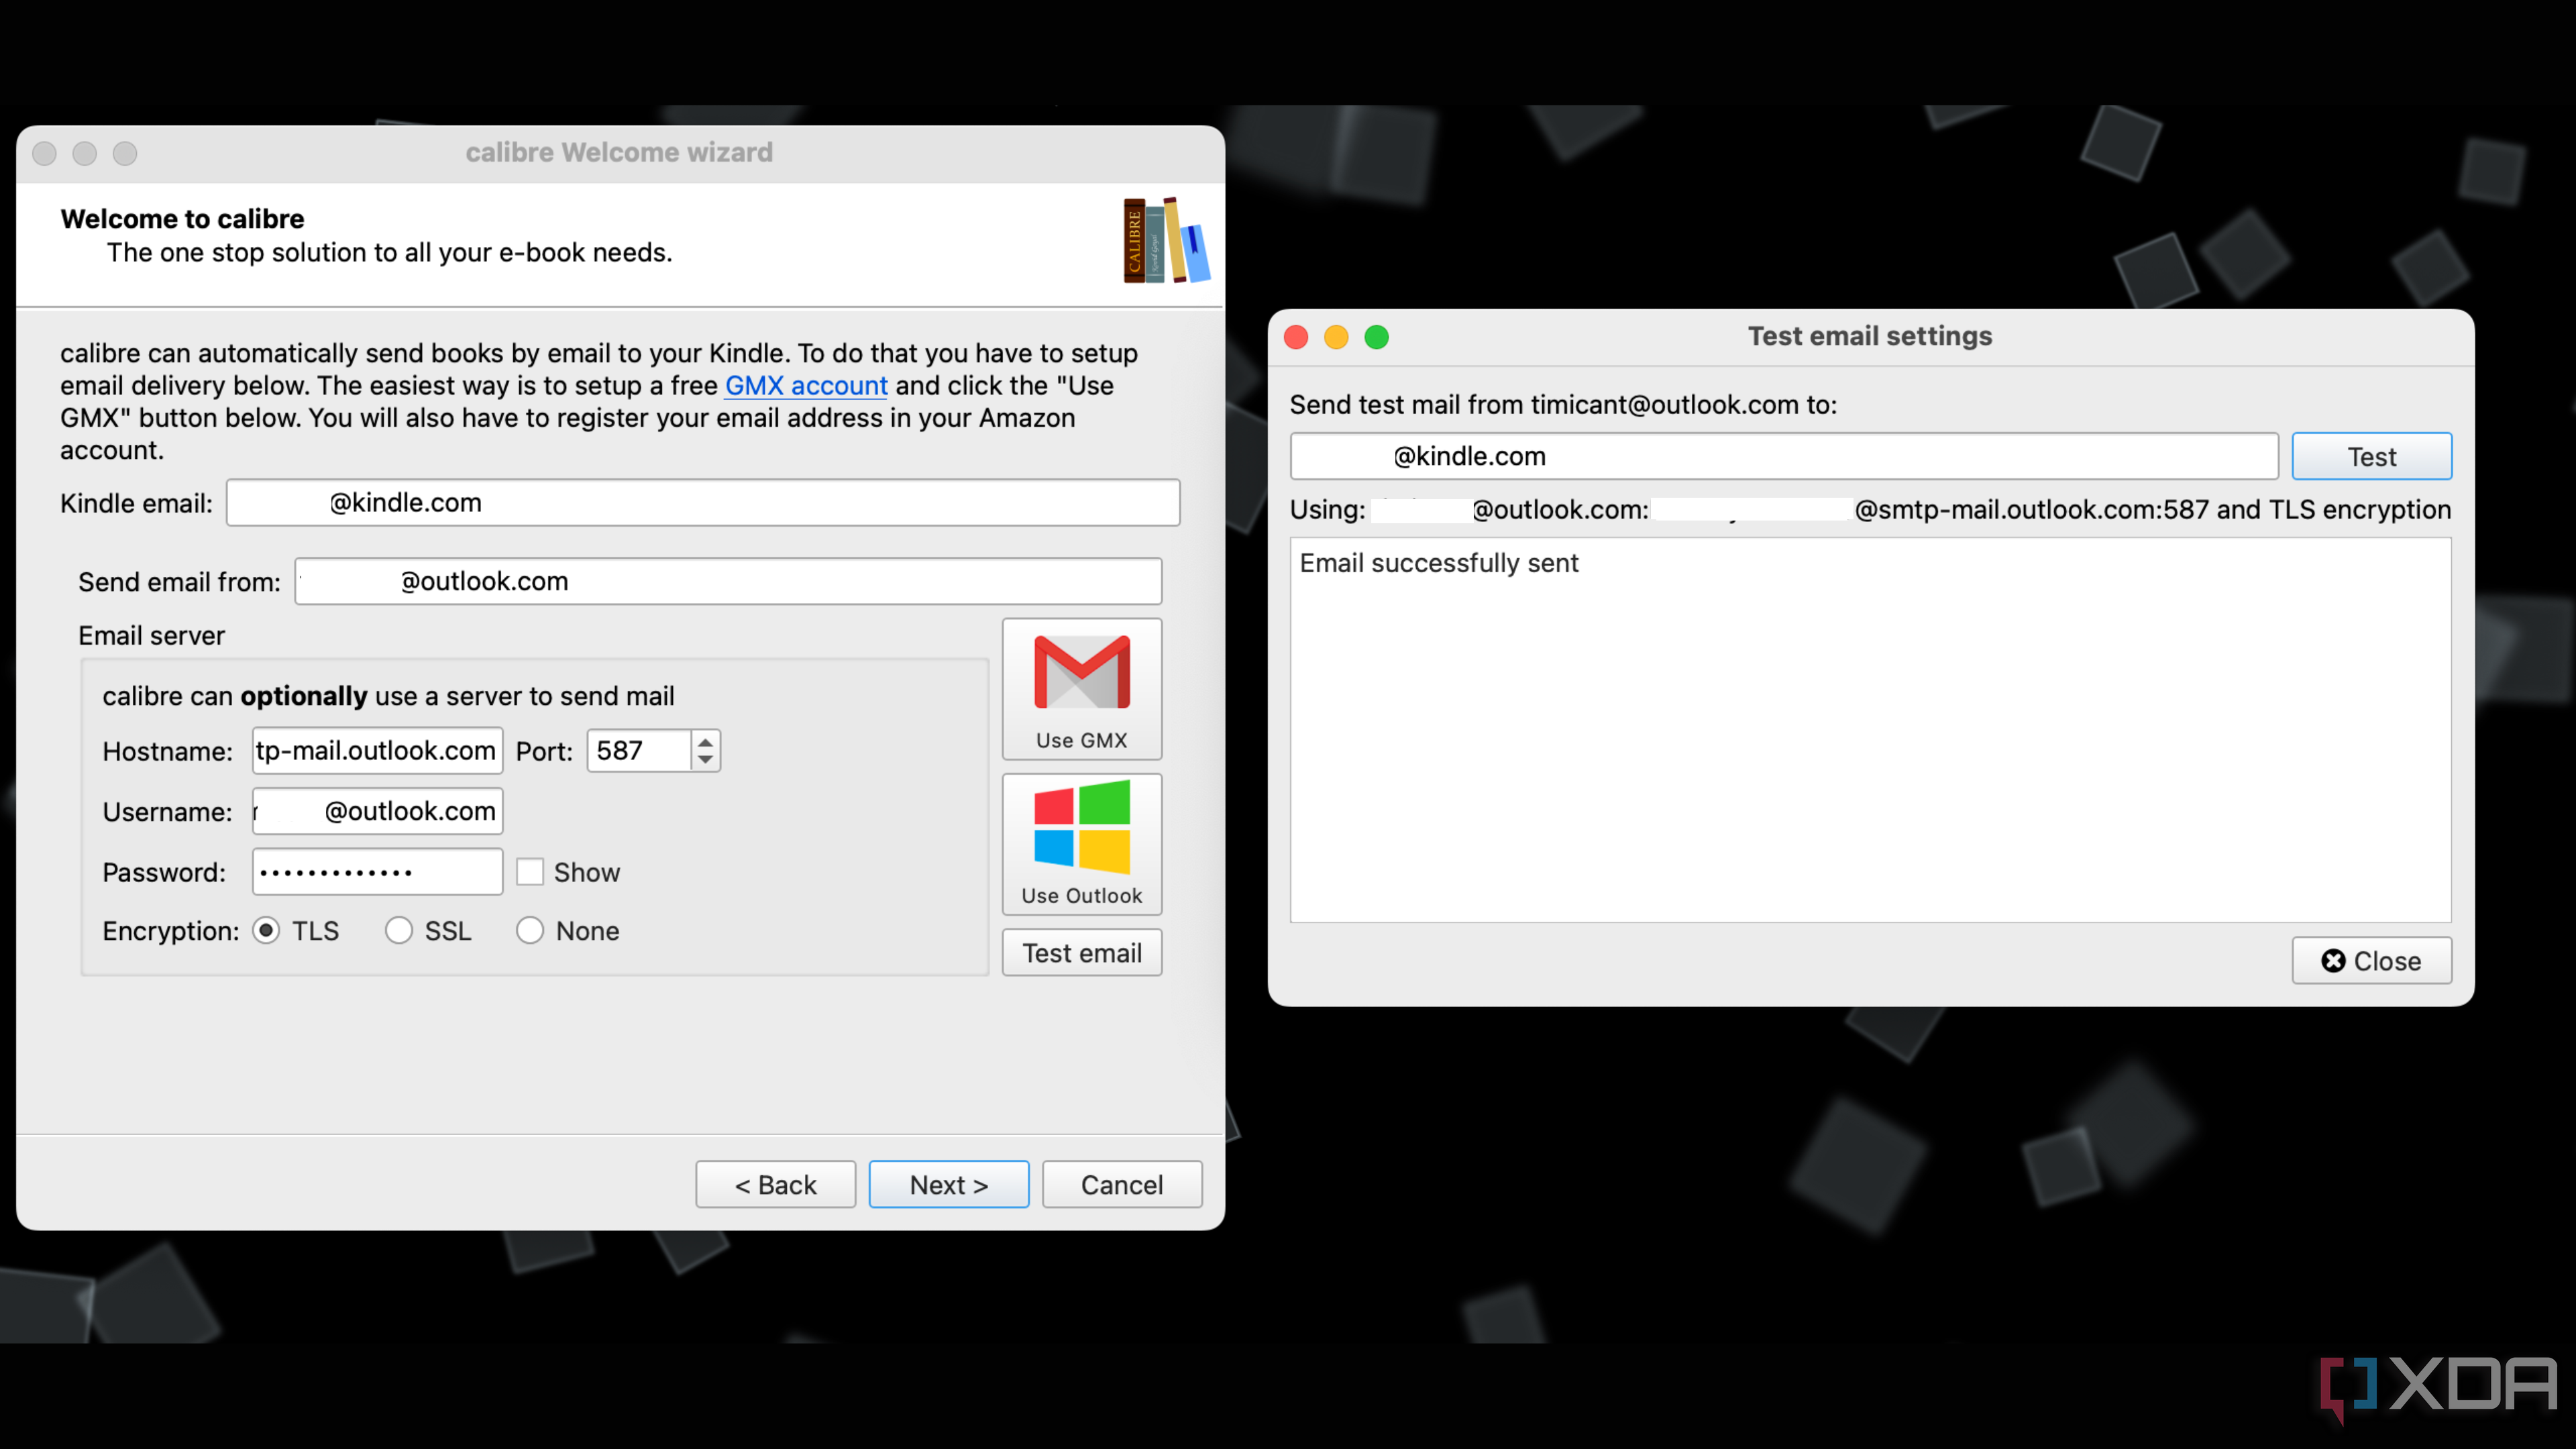Screen dimensions: 2576x1449
Task: Maximize the Test email settings window
Action: (x=1376, y=337)
